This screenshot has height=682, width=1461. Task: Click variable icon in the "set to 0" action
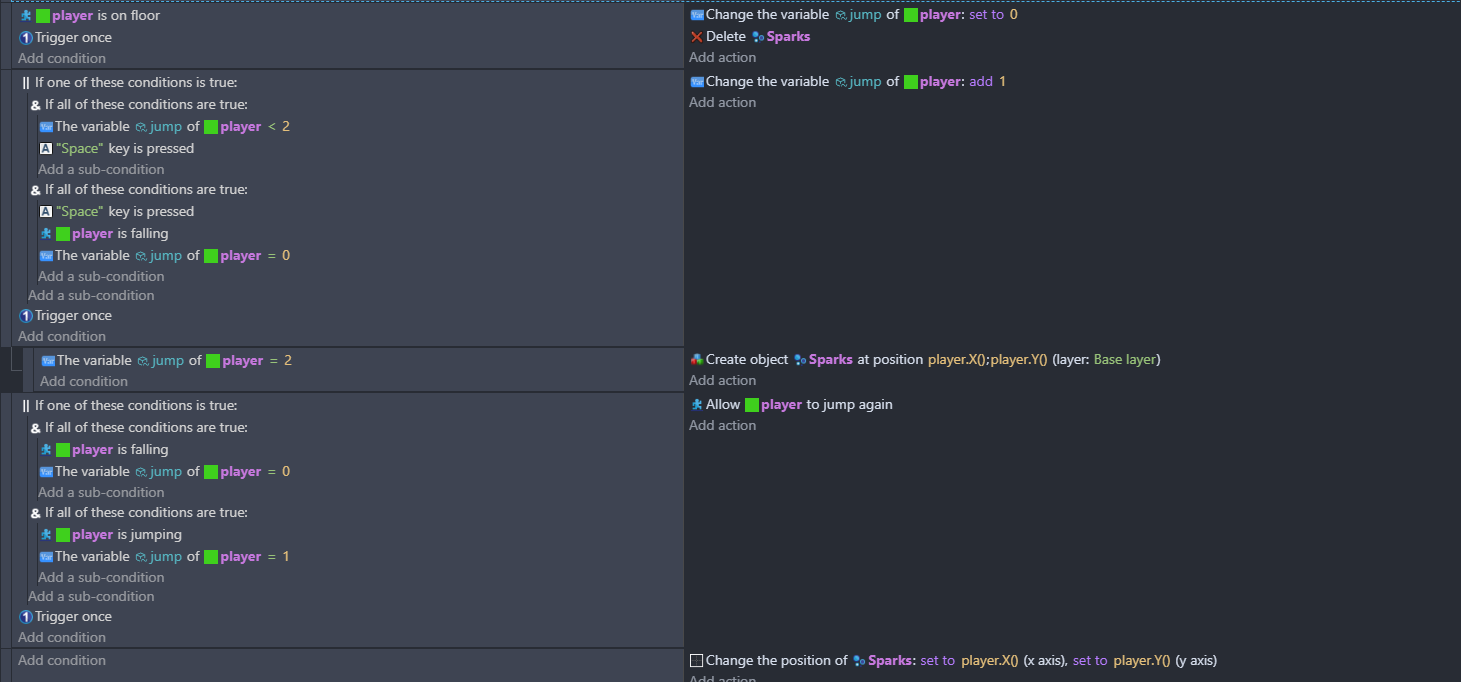click(x=697, y=15)
